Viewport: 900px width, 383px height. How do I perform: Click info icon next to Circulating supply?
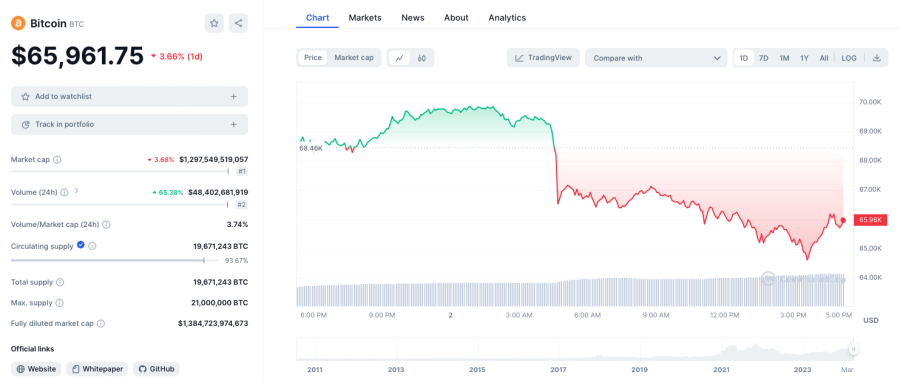point(92,246)
